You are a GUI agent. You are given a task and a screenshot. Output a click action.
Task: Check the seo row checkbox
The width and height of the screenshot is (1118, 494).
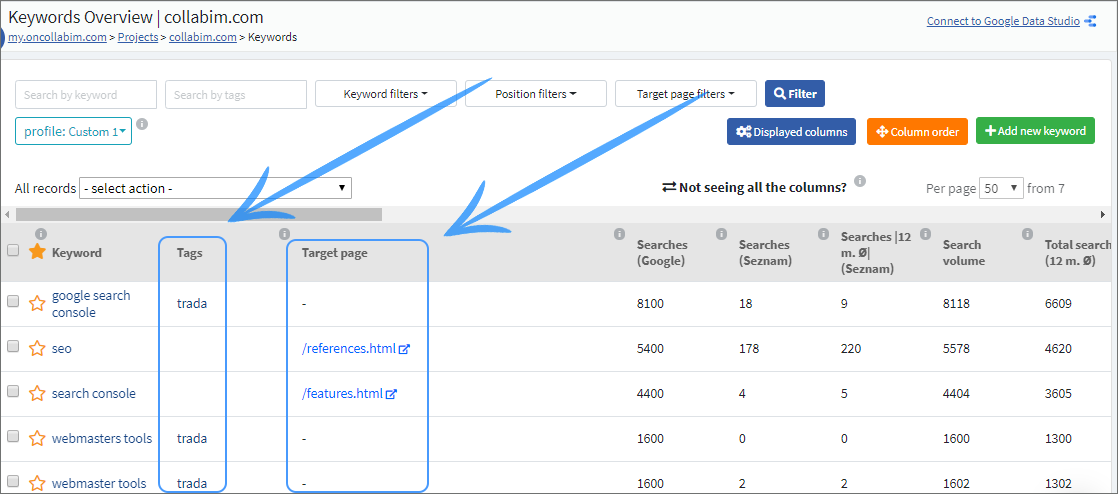(13, 346)
